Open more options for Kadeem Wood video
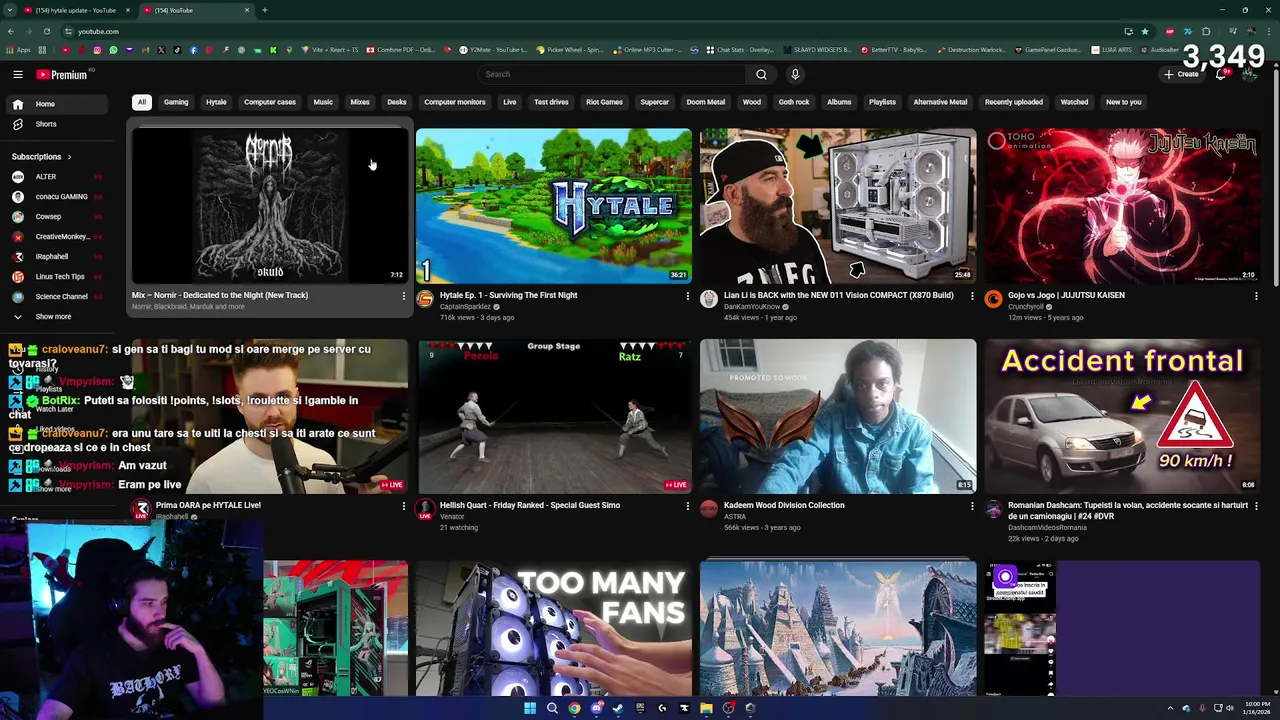This screenshot has height=720, width=1280. click(x=971, y=506)
